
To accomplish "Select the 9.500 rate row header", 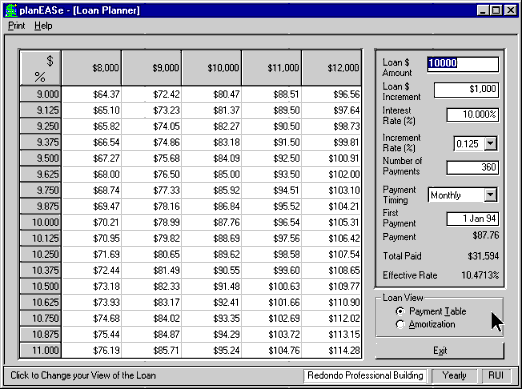I will pyautogui.click(x=40, y=158).
